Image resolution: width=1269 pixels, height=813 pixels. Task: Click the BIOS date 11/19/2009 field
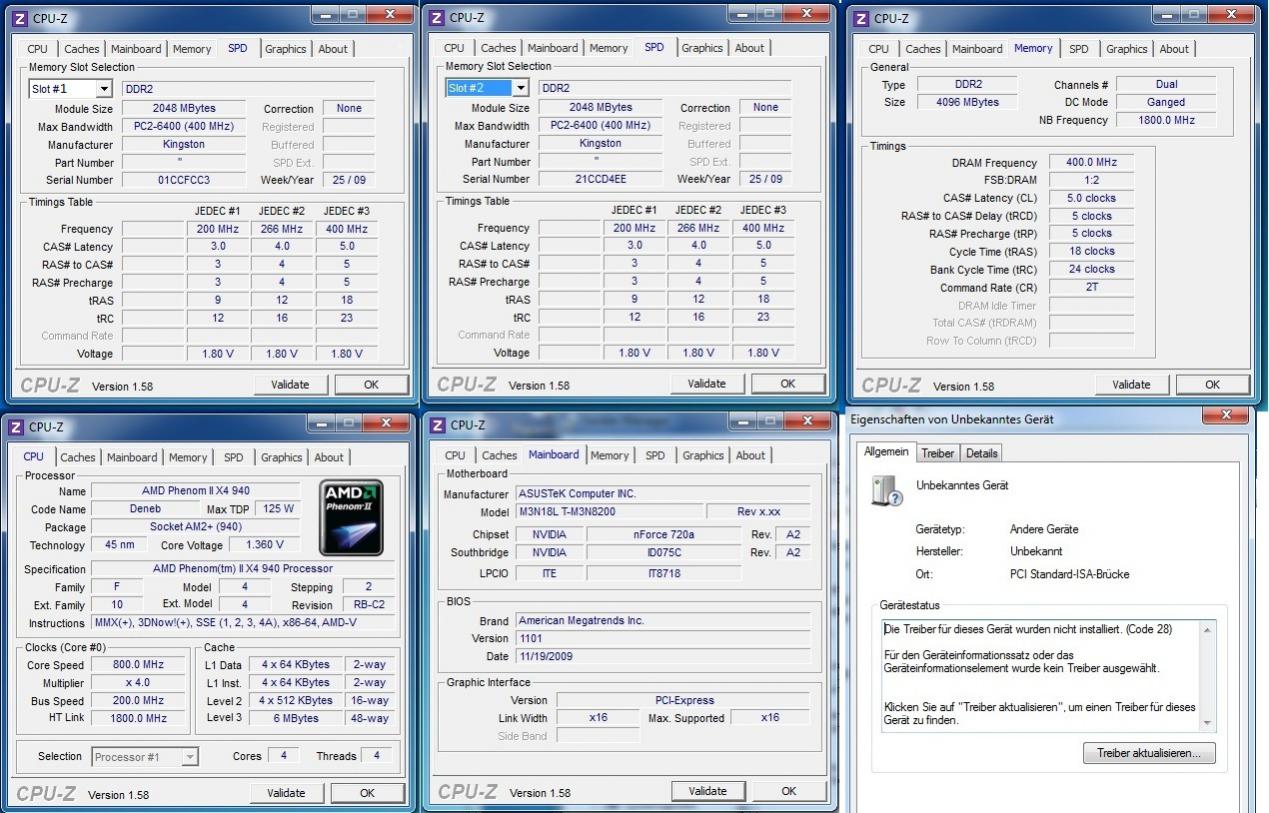(x=662, y=656)
